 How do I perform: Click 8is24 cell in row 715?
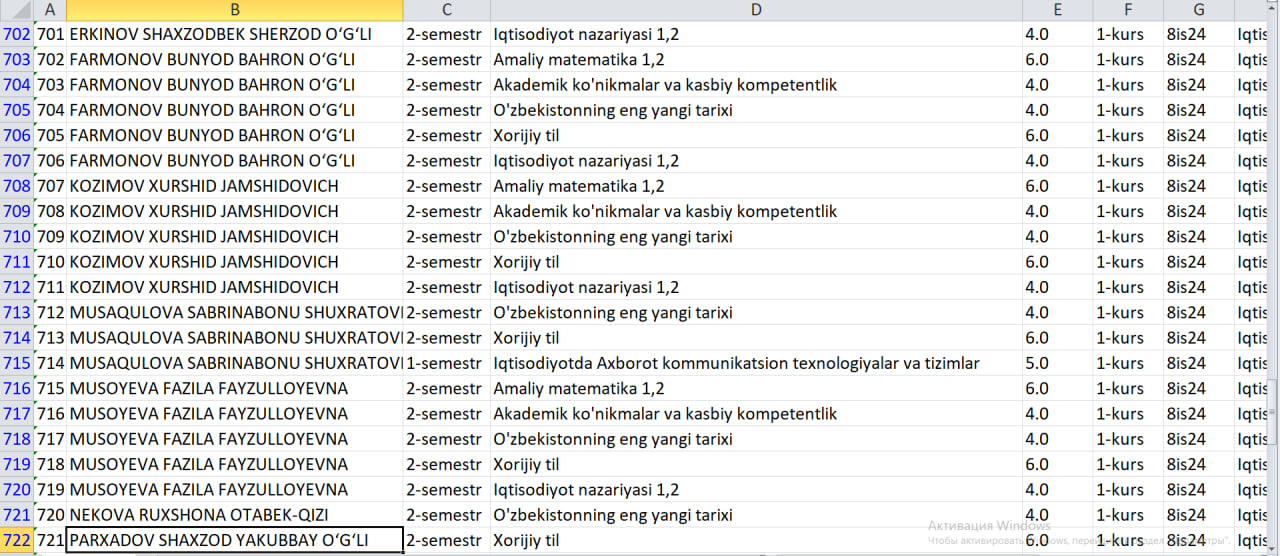pyautogui.click(x=1199, y=363)
